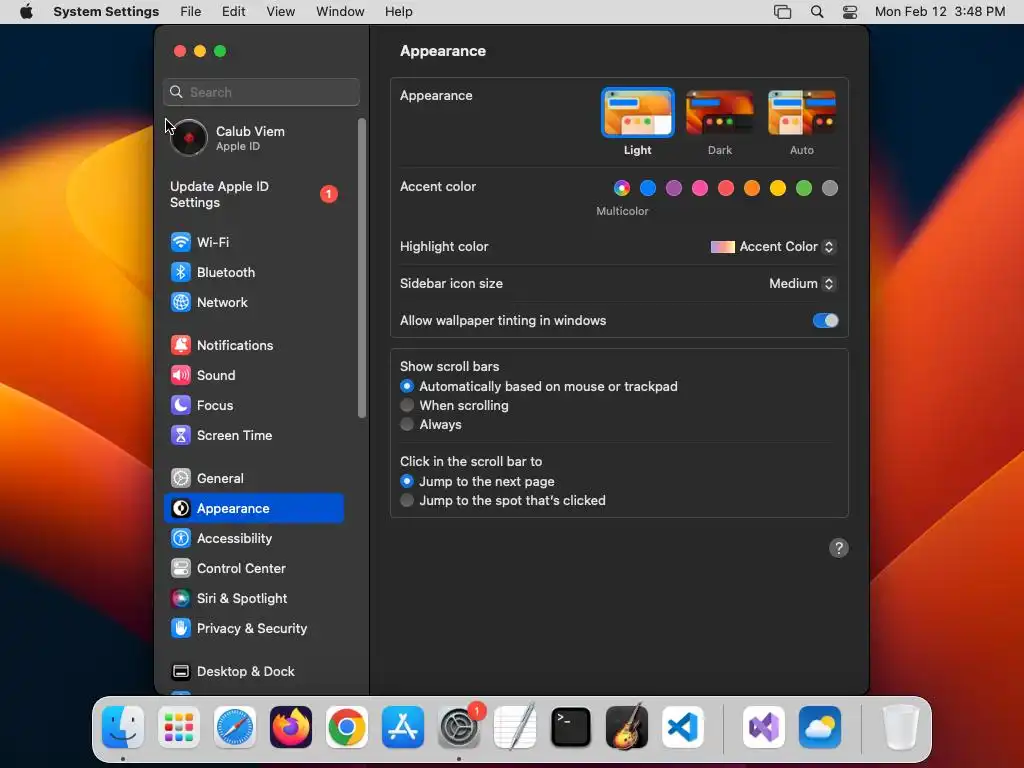The image size is (1024, 768).
Task: Open Wi-Fi settings in sidebar
Action: 253,242
